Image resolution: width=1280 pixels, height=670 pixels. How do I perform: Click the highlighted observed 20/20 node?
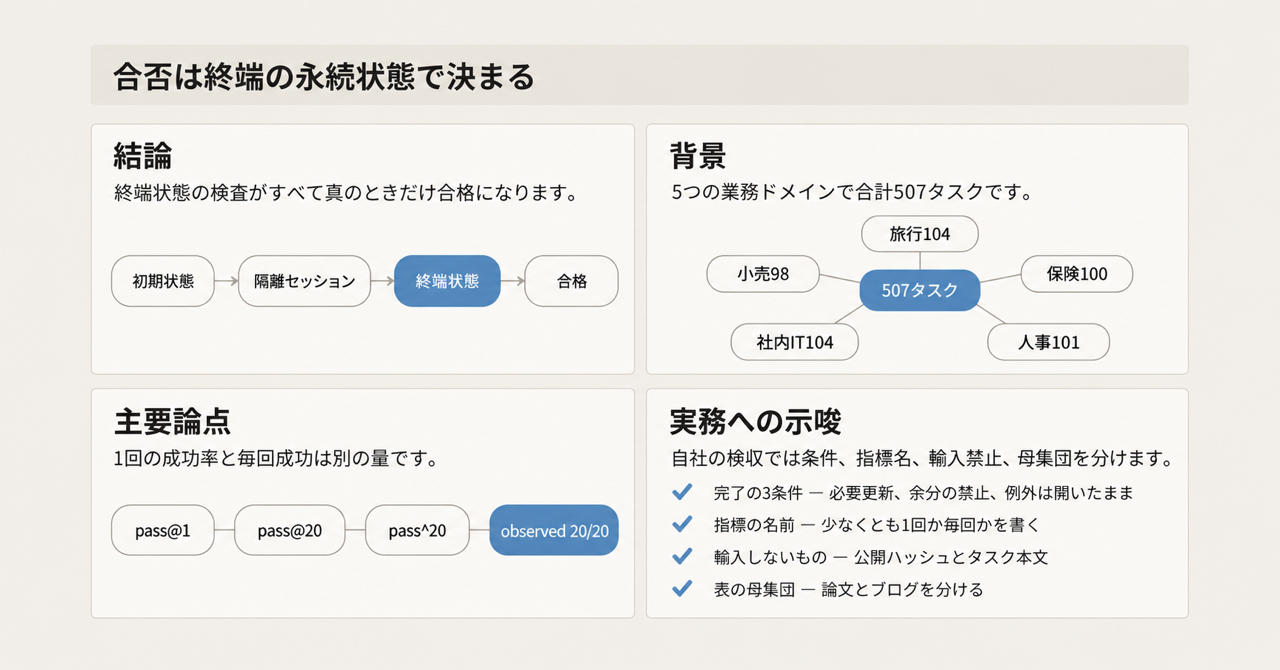554,530
